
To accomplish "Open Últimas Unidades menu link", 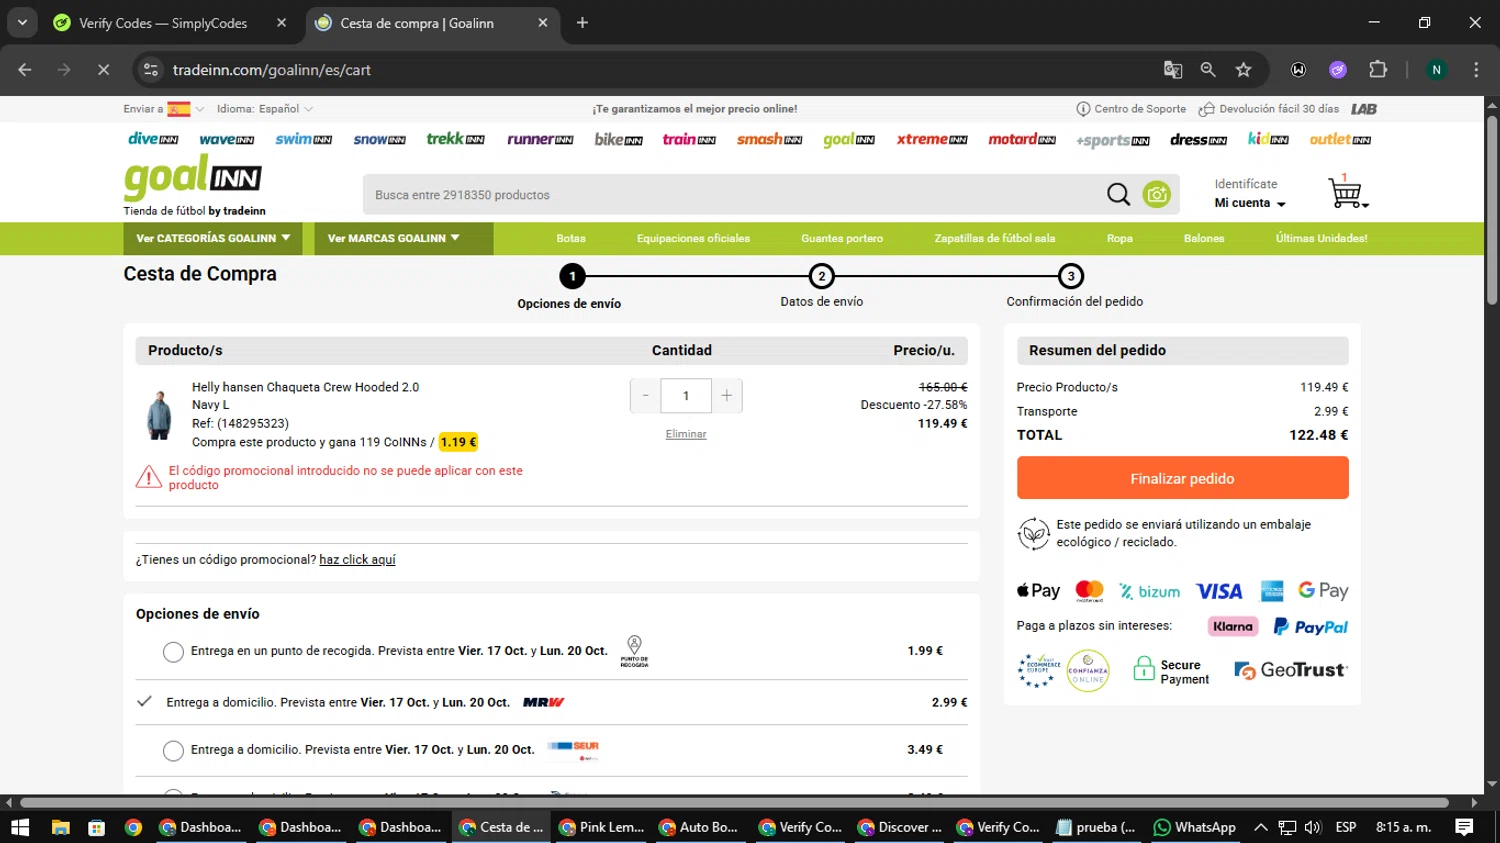I will coord(1321,238).
